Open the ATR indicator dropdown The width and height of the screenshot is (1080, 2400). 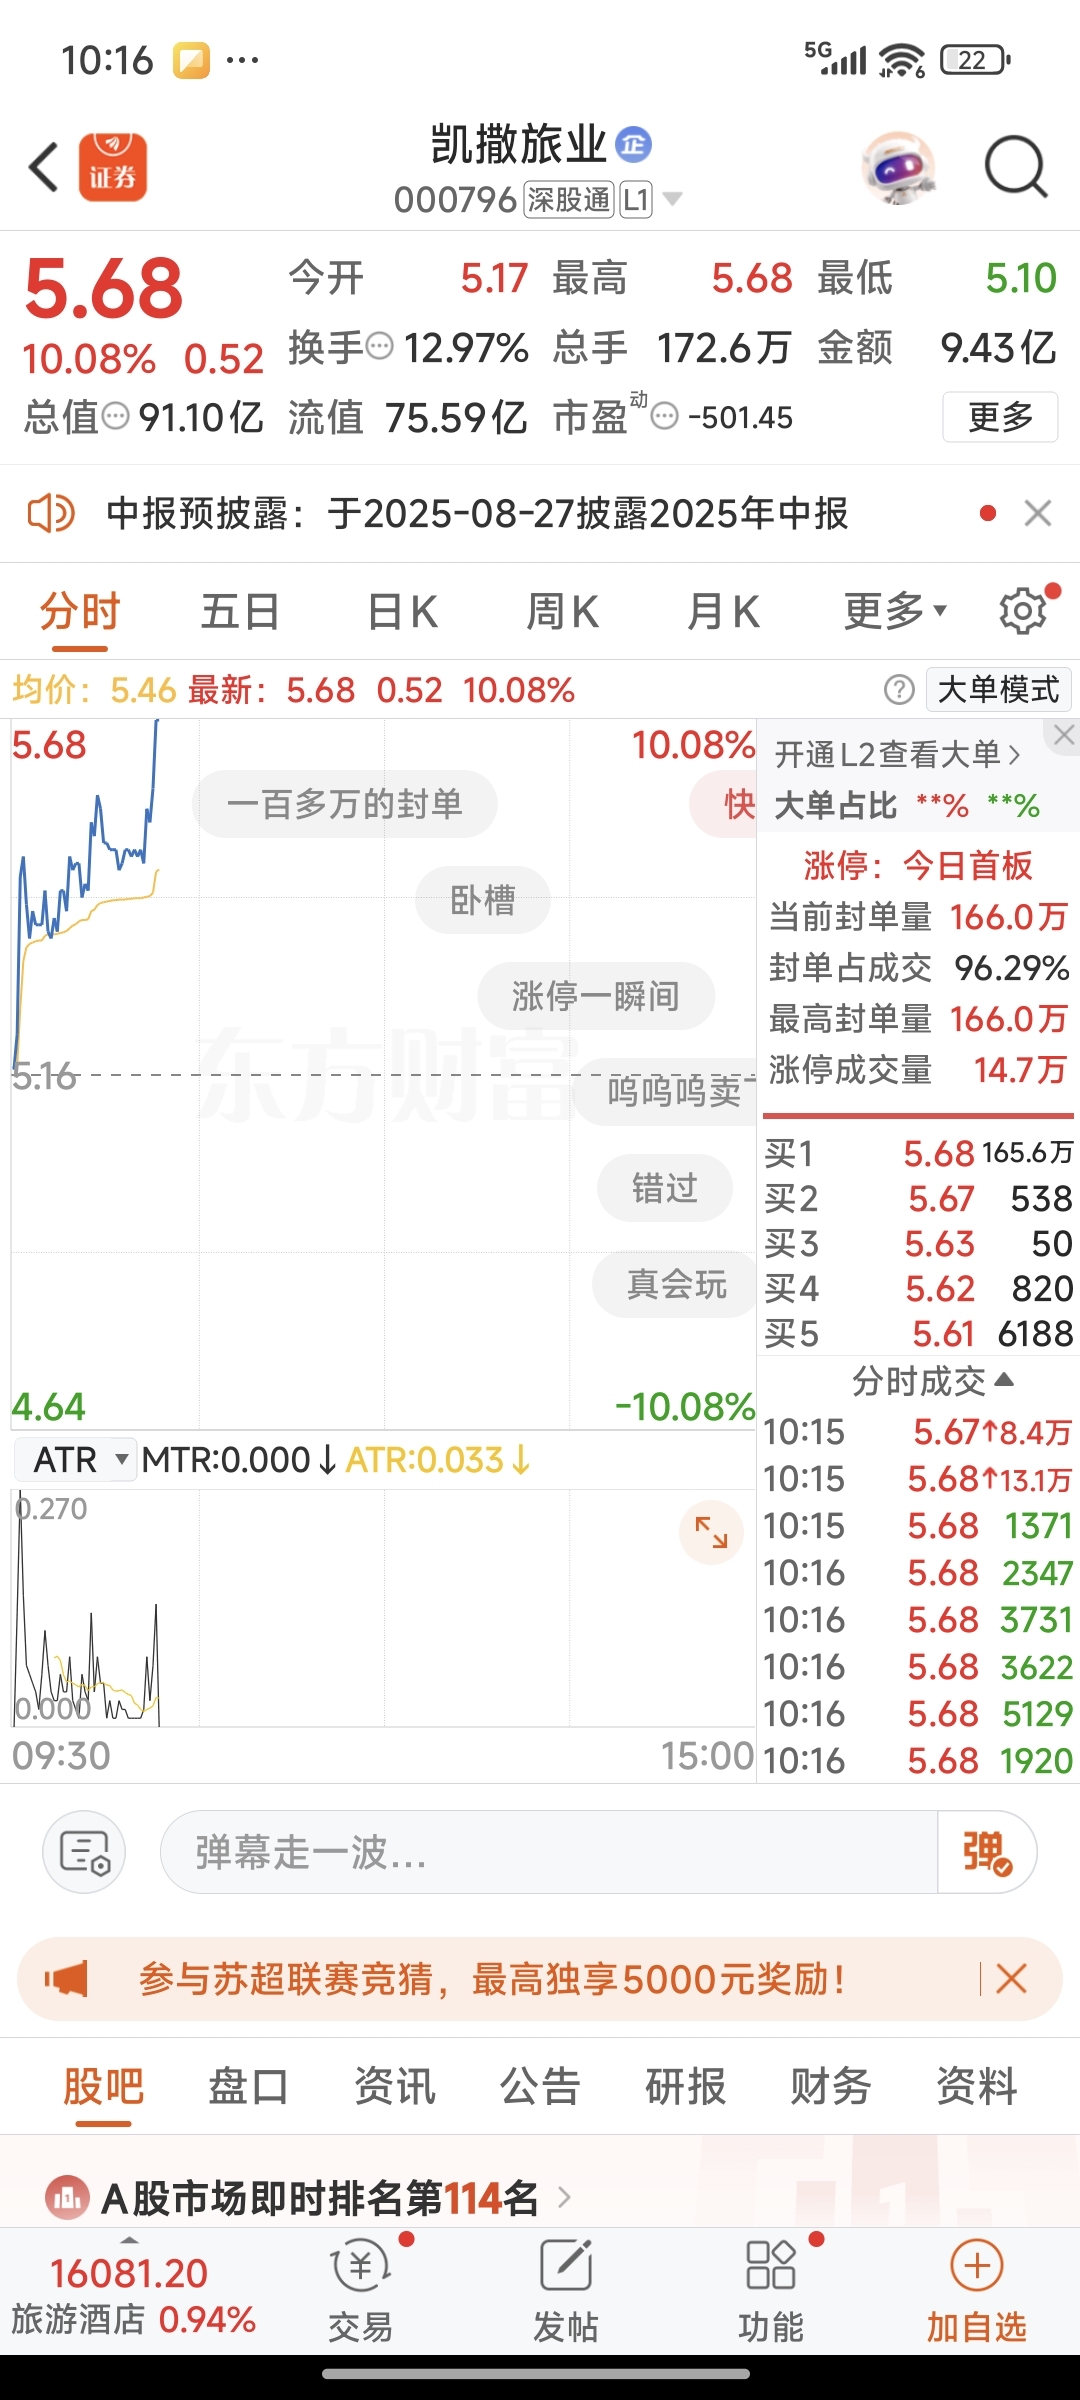[76, 1460]
